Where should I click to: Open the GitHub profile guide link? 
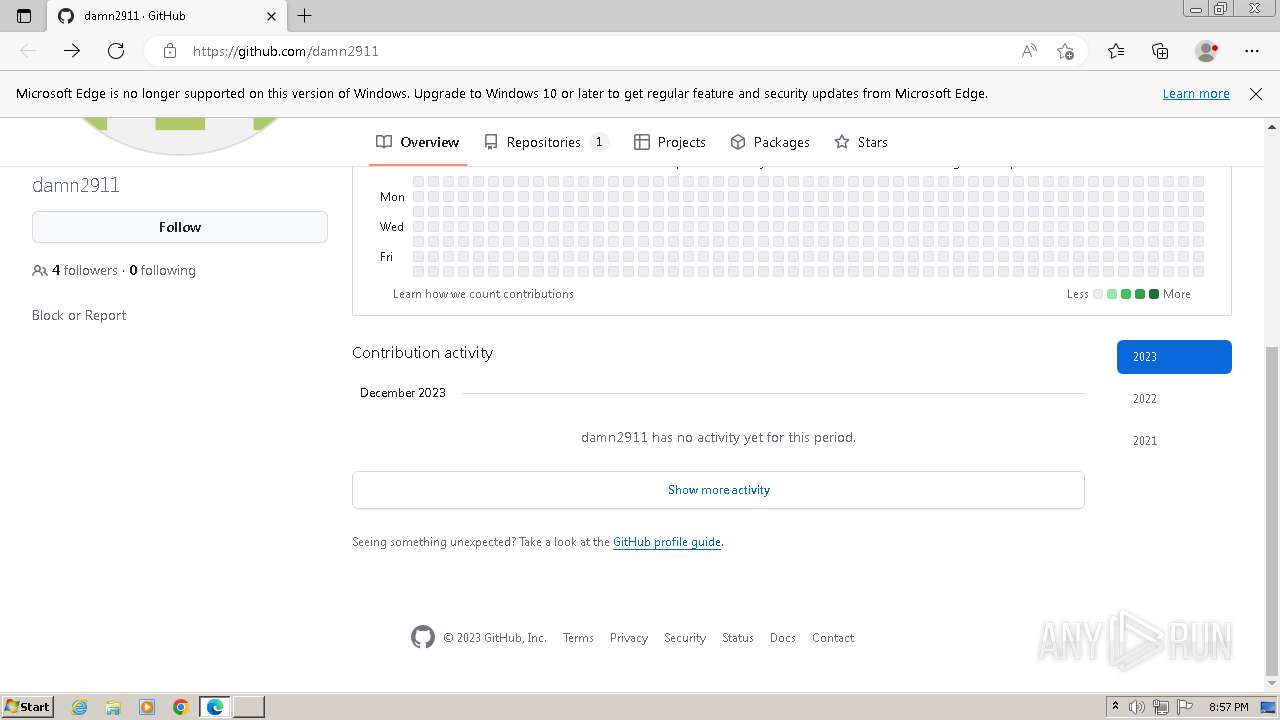point(667,542)
